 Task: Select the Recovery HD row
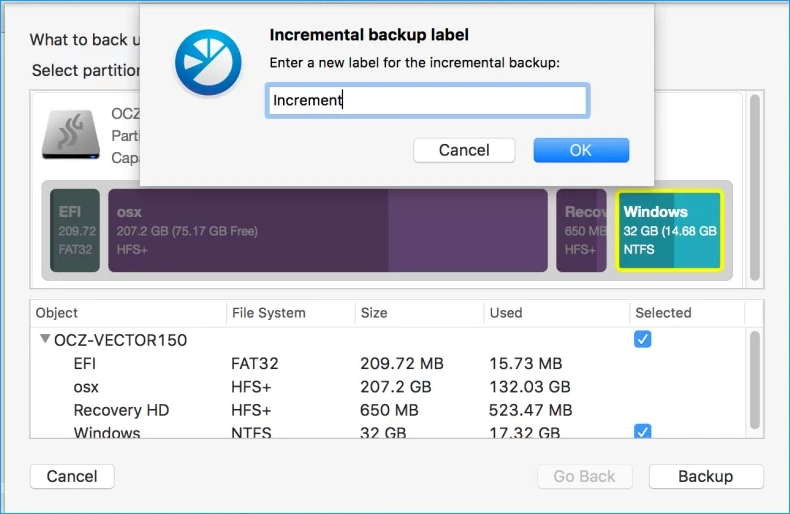pos(388,410)
